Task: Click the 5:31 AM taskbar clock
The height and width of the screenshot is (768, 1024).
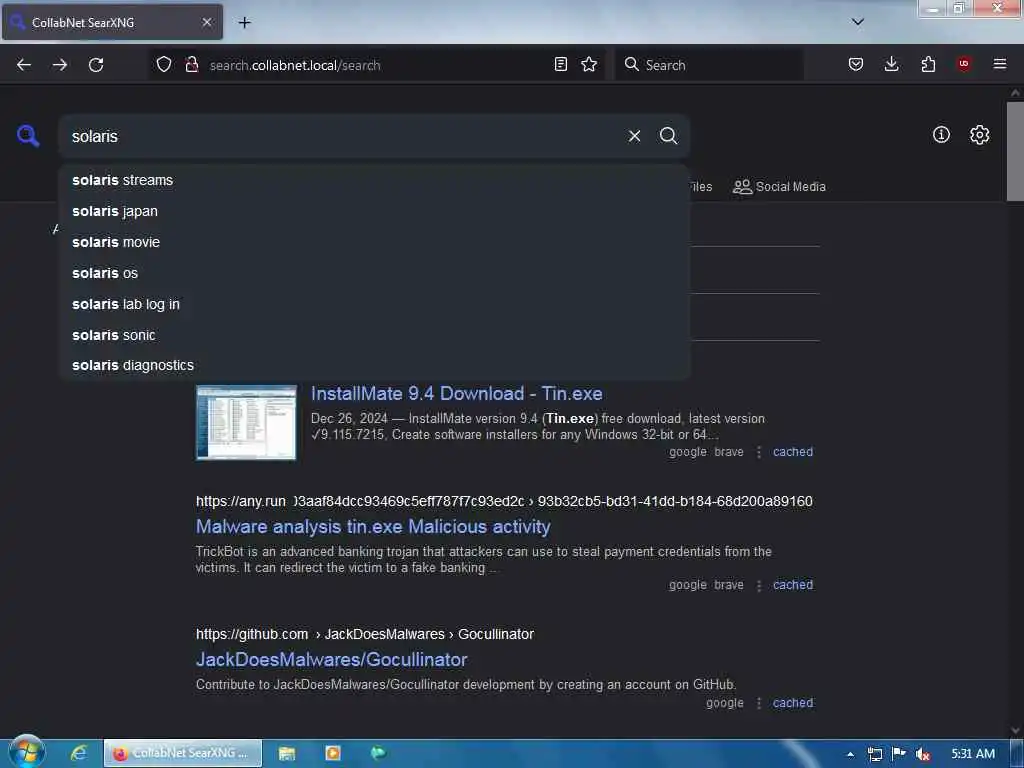Action: (973, 754)
